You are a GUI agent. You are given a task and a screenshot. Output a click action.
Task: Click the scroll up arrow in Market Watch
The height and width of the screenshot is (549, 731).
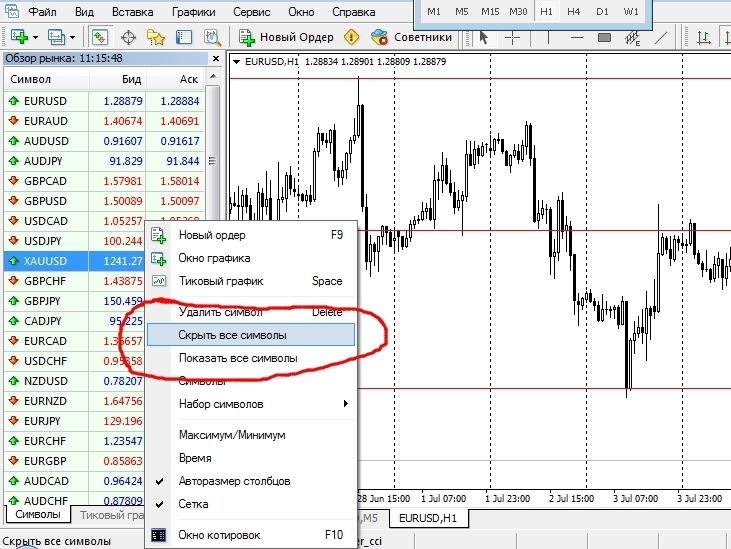(x=213, y=76)
